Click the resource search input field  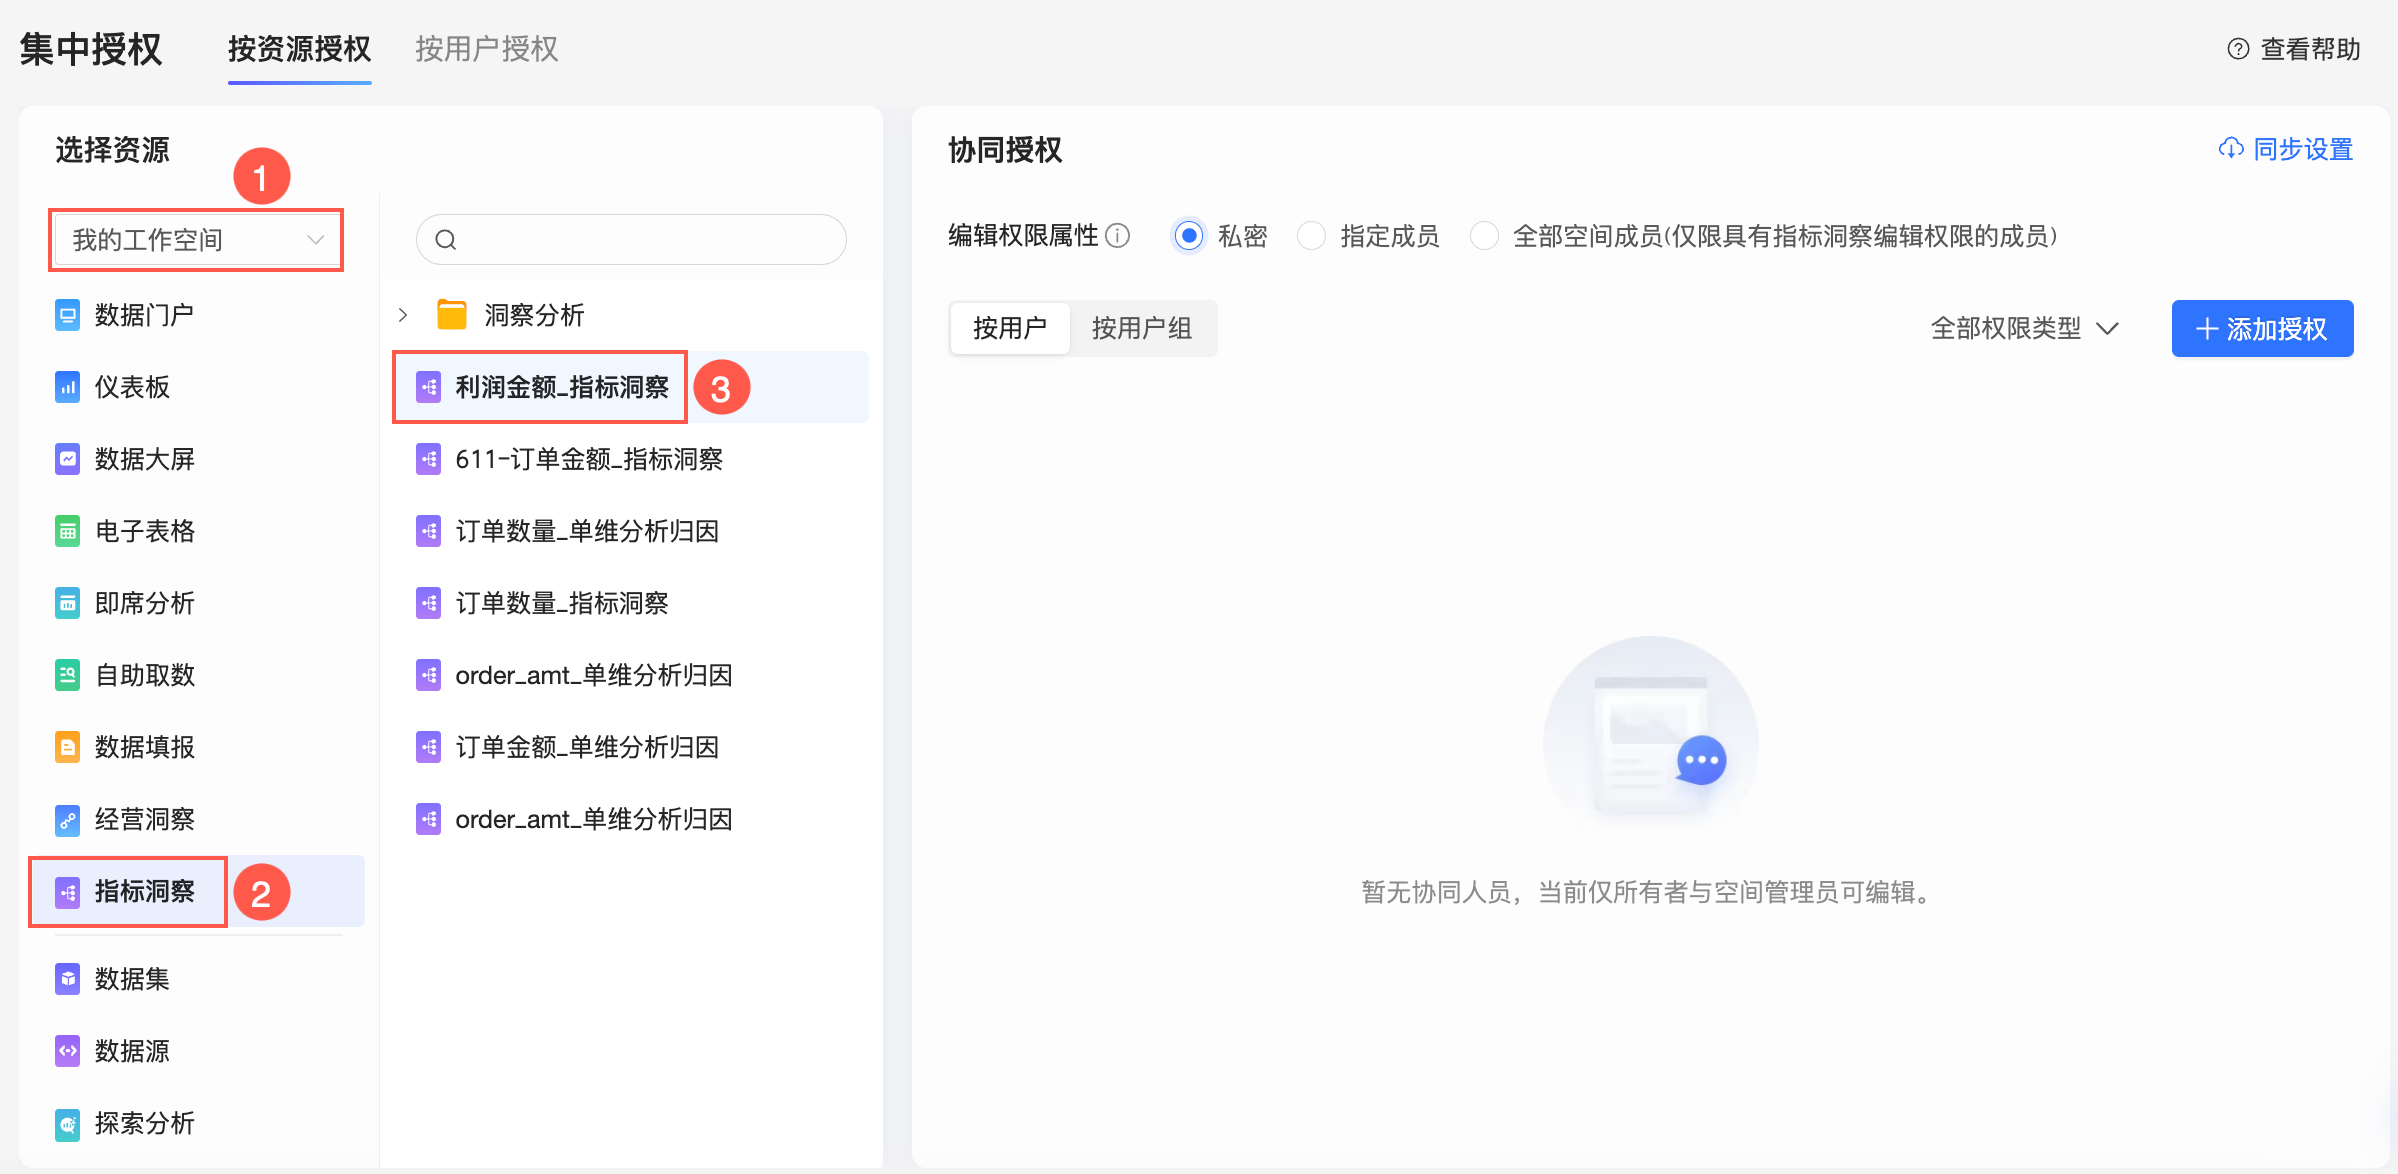[x=640, y=240]
